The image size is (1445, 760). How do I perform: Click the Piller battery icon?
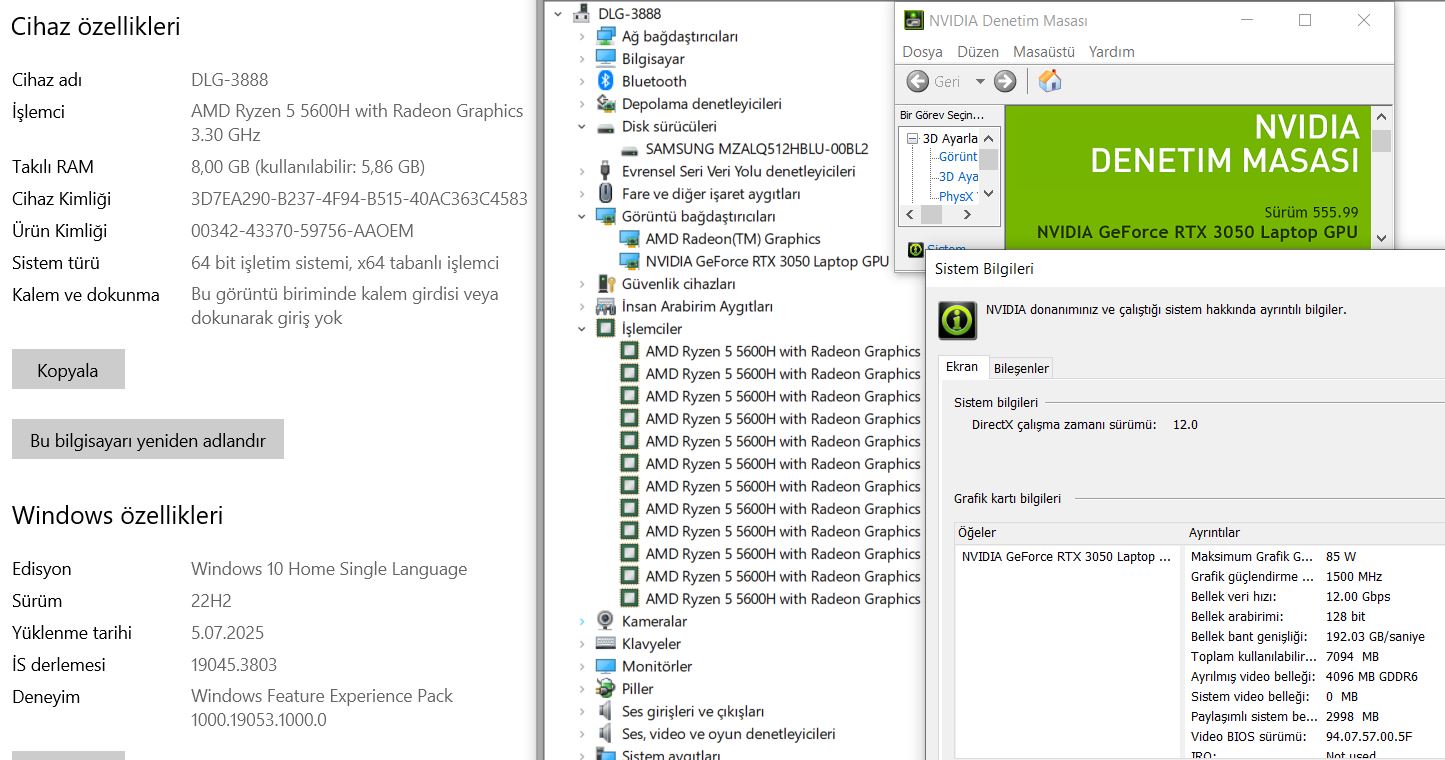click(x=605, y=689)
